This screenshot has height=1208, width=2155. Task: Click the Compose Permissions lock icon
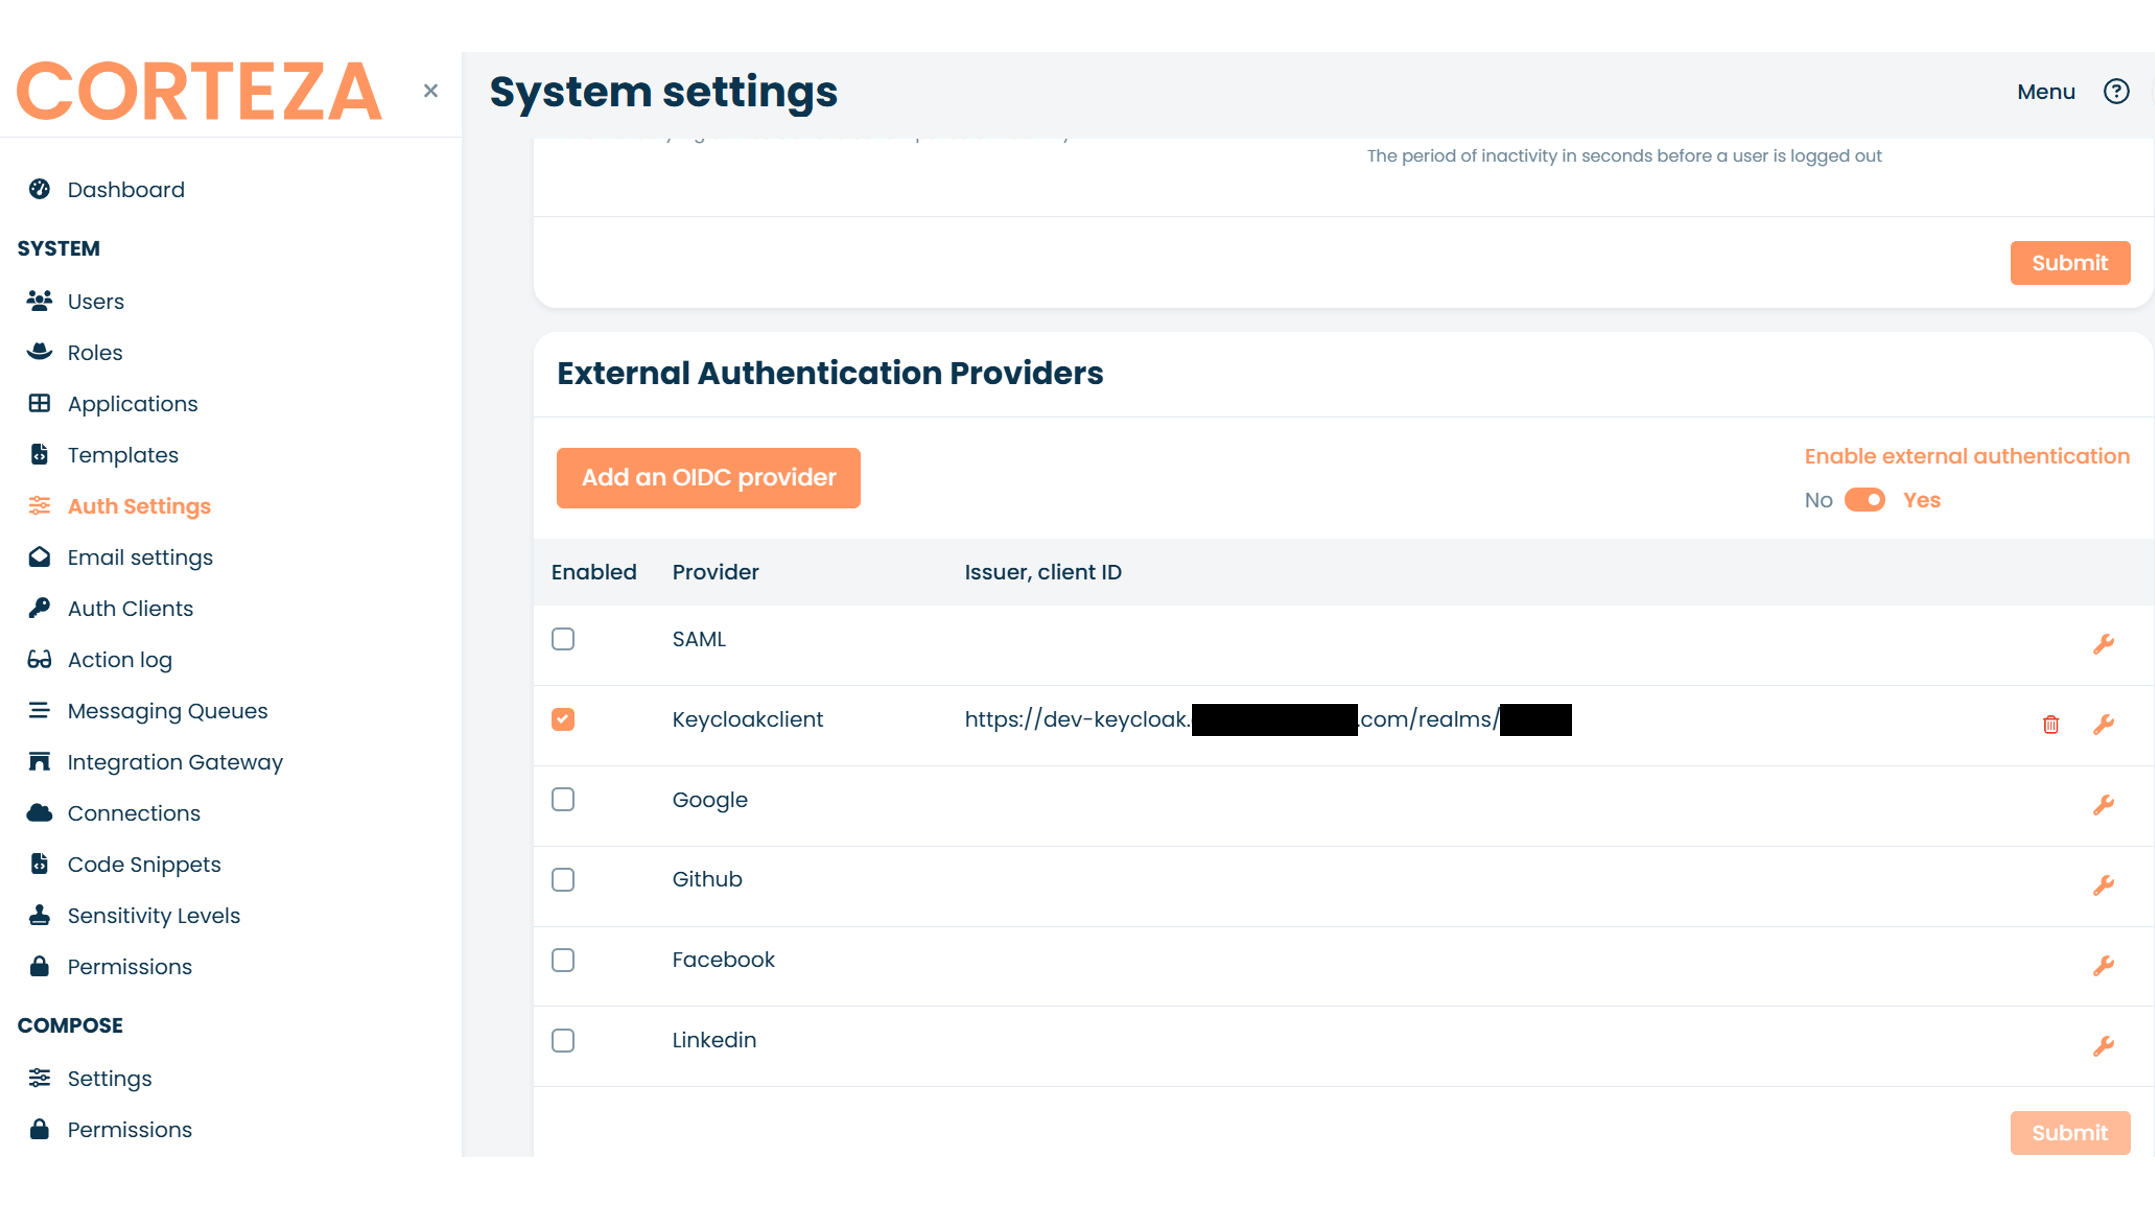point(39,1128)
